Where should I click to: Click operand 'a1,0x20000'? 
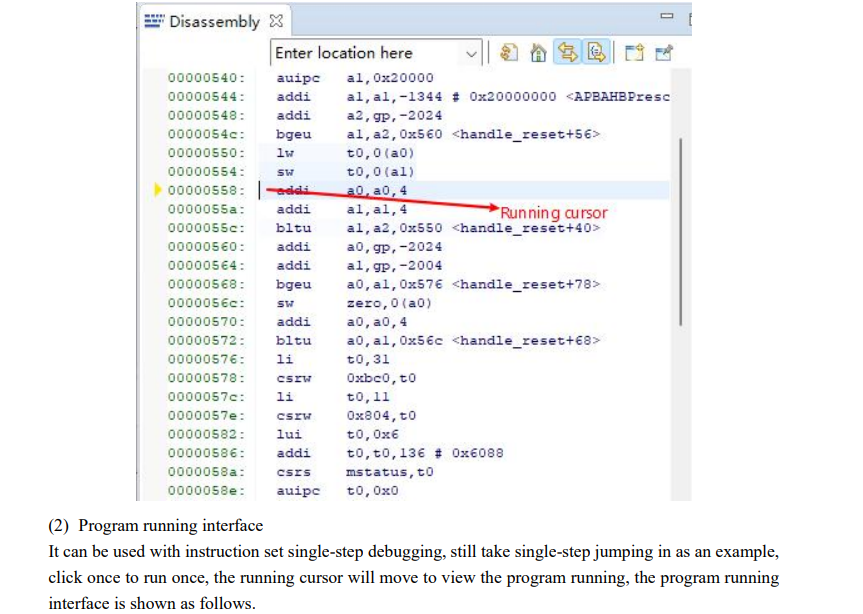coord(390,78)
